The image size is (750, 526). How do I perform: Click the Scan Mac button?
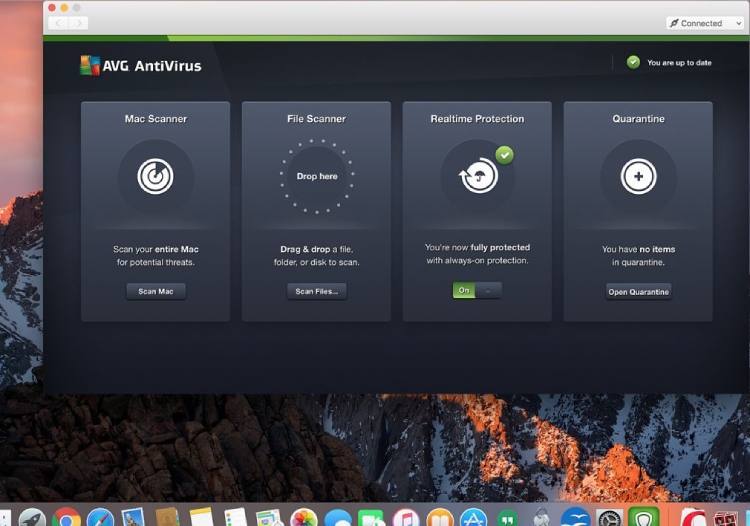[156, 291]
